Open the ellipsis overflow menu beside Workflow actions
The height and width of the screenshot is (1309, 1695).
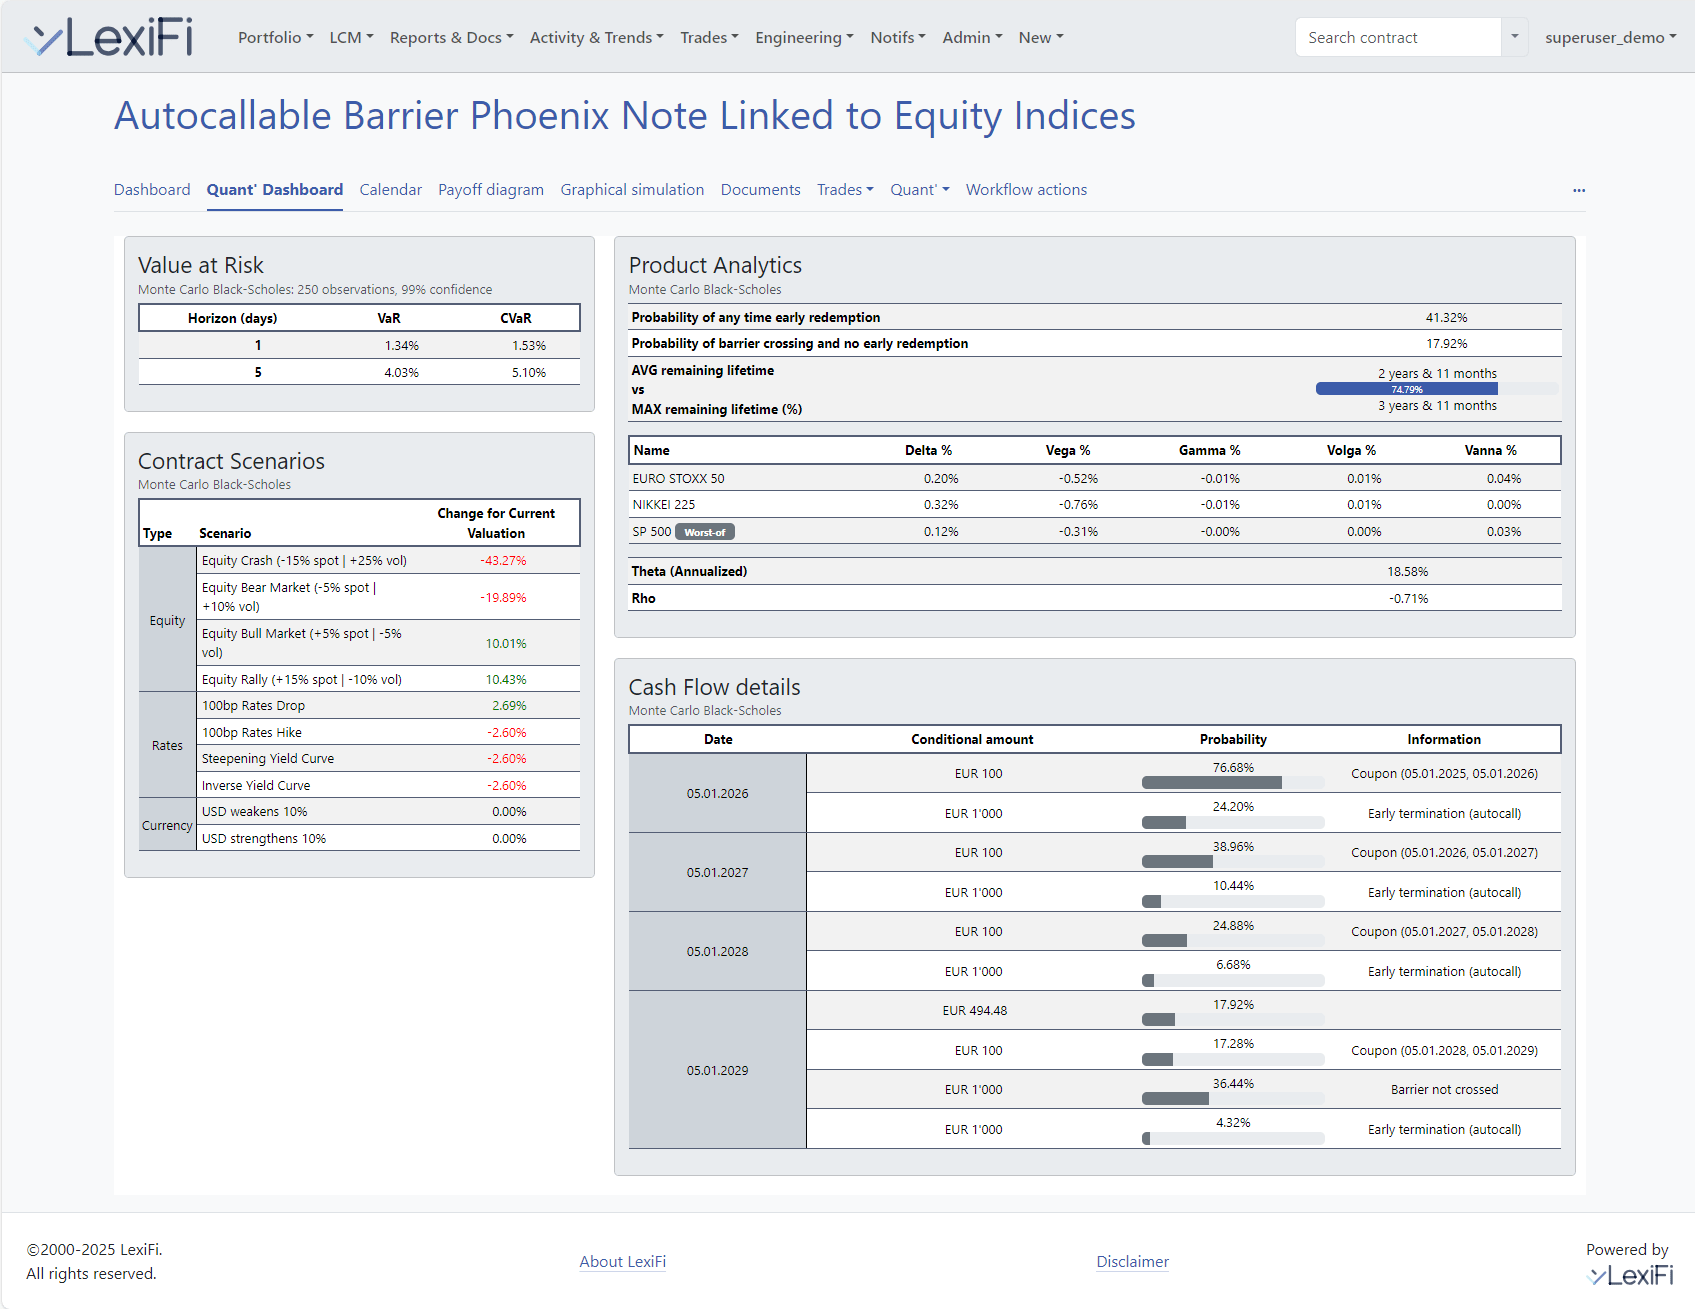(x=1578, y=190)
